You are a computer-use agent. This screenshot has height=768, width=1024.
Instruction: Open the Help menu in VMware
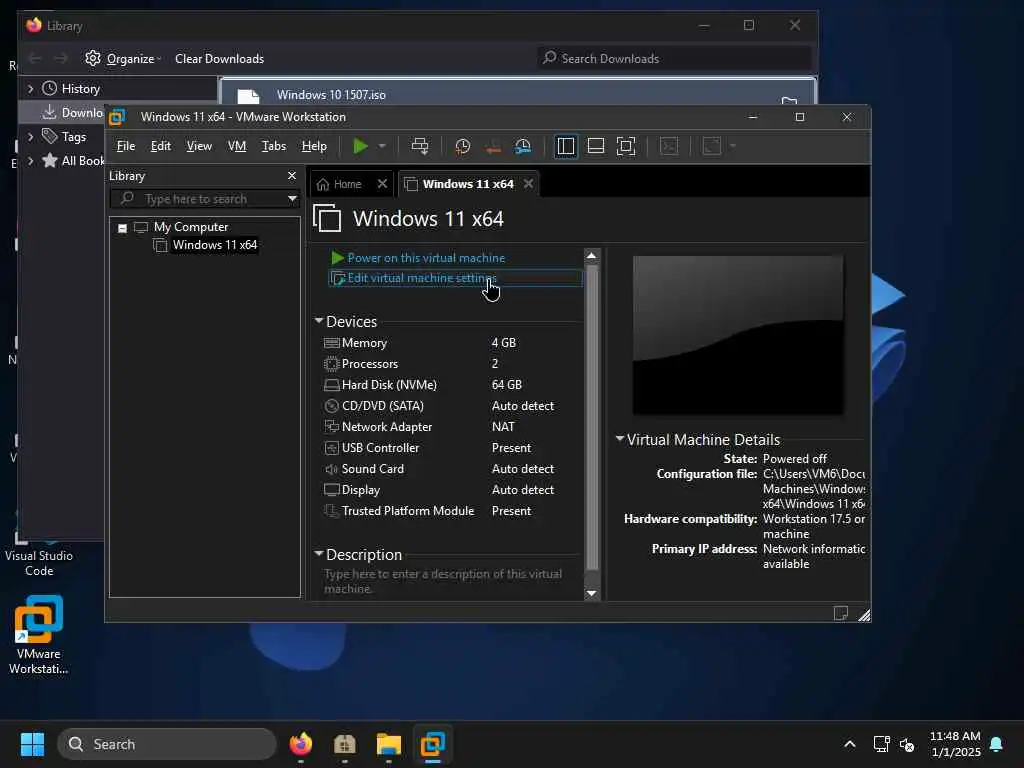point(314,146)
